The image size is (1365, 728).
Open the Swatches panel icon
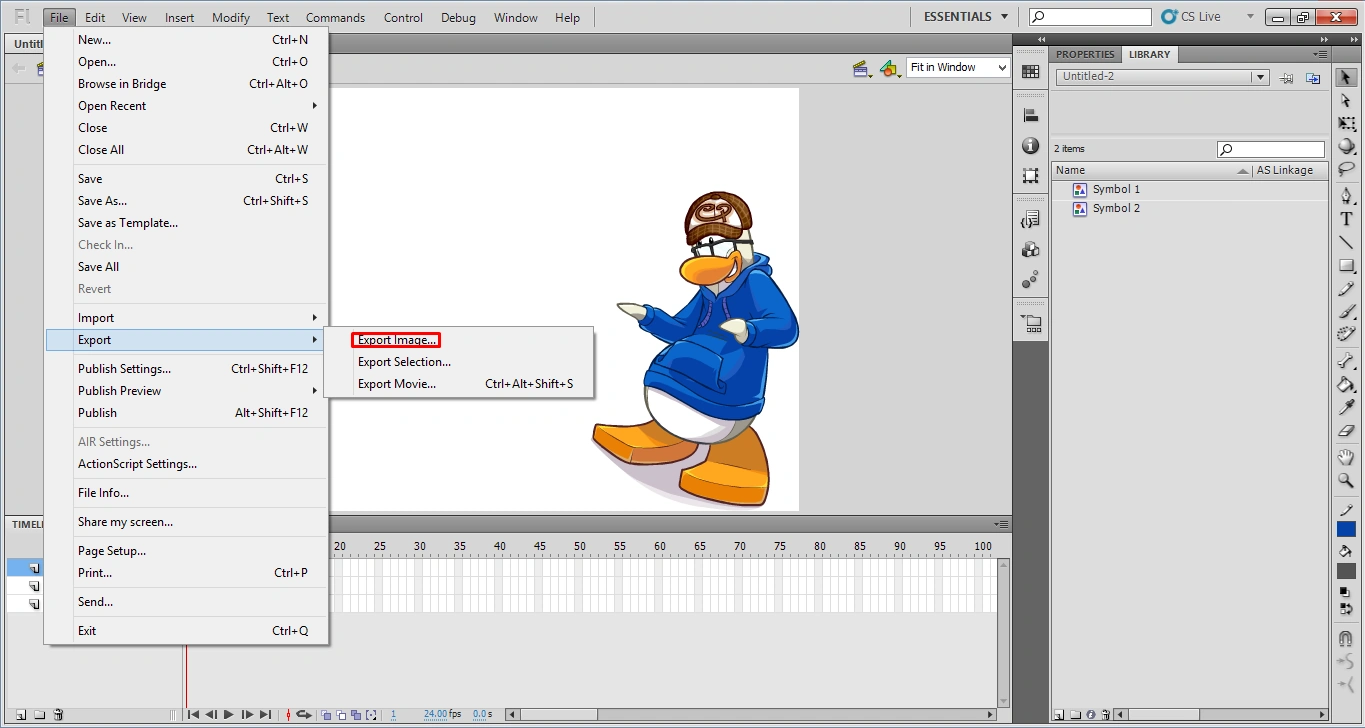[1030, 72]
